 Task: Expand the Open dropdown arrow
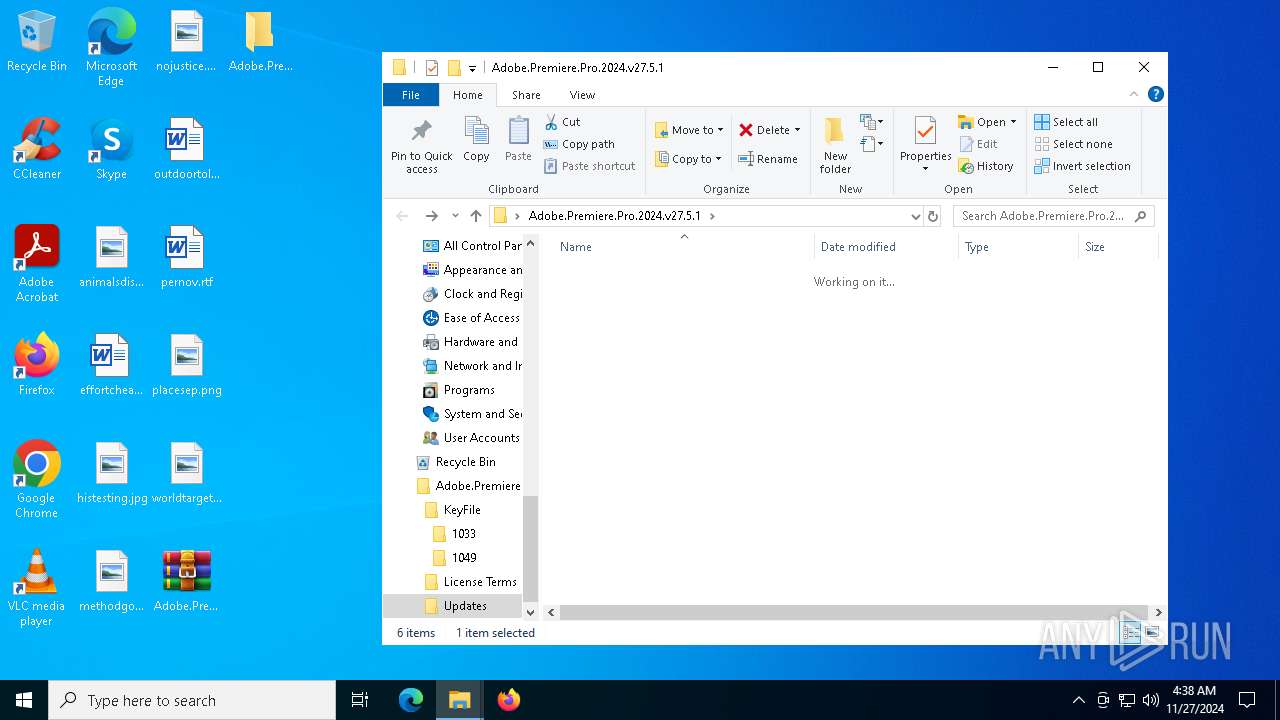(1013, 122)
